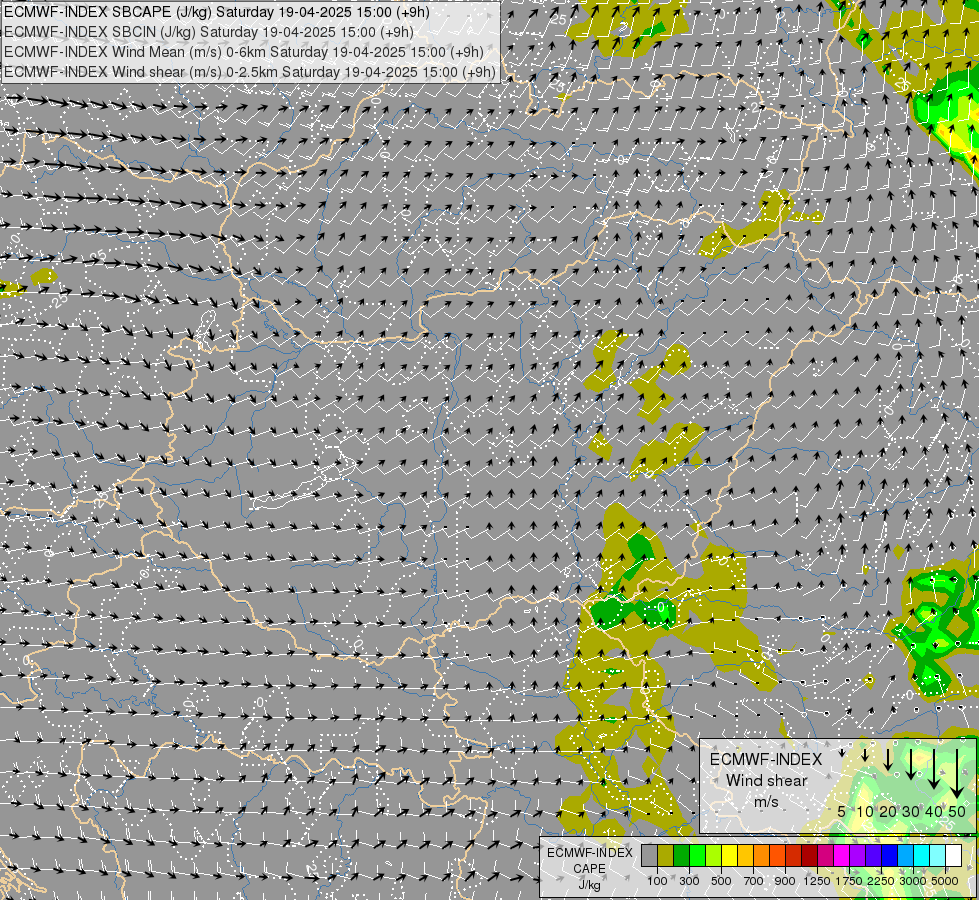Click the Wind Mean 0-6km title line
Image resolution: width=979 pixels, height=900 pixels.
[244, 52]
